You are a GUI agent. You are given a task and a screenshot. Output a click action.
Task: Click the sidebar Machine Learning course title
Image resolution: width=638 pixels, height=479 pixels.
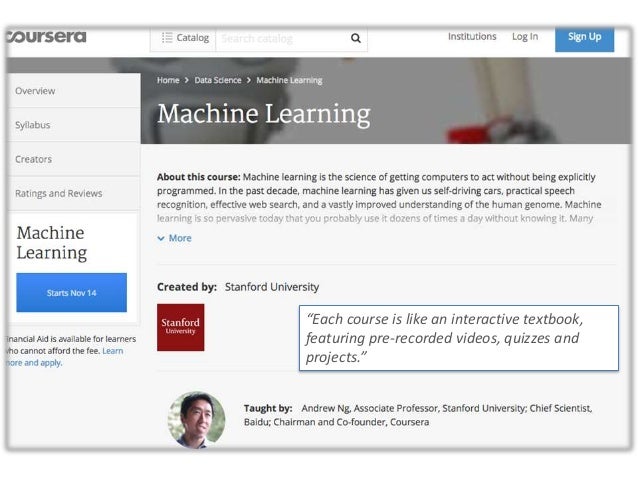coord(52,243)
